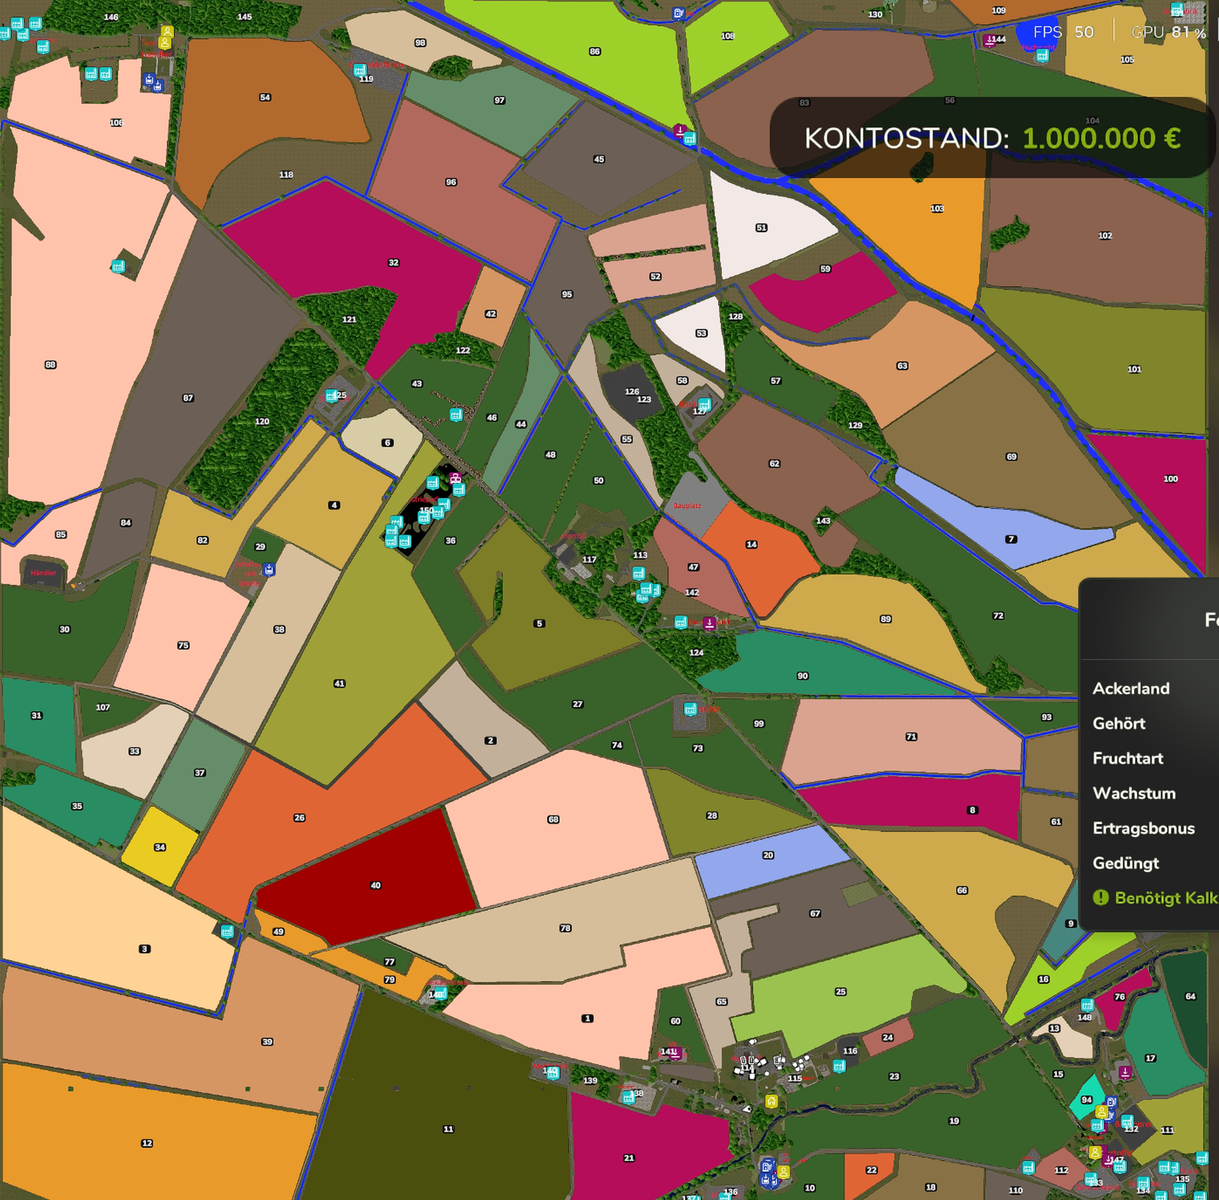1219x1200 pixels.
Task: Select the cyan production icon inside field 88
Action: (x=118, y=266)
